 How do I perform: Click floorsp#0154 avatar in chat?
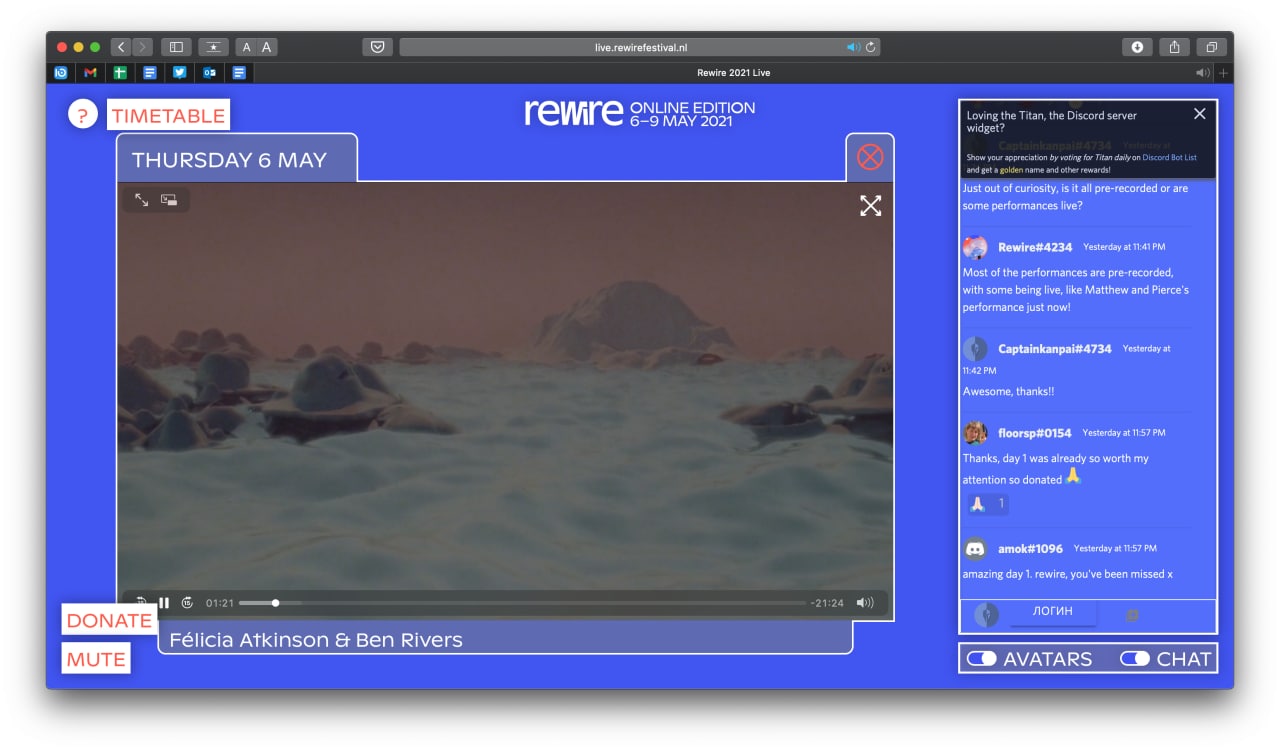(x=975, y=433)
